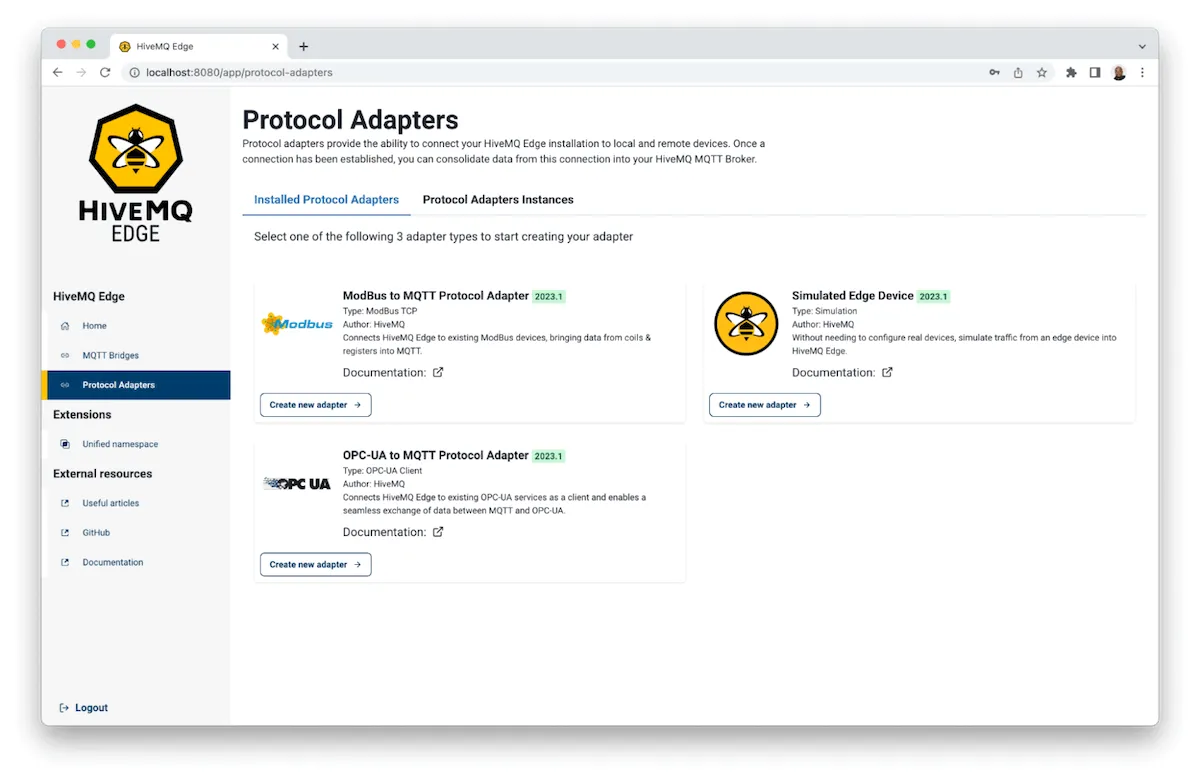Screen dimensions: 1200x781
Task: Click the Unified namespace icon
Action: 65,444
